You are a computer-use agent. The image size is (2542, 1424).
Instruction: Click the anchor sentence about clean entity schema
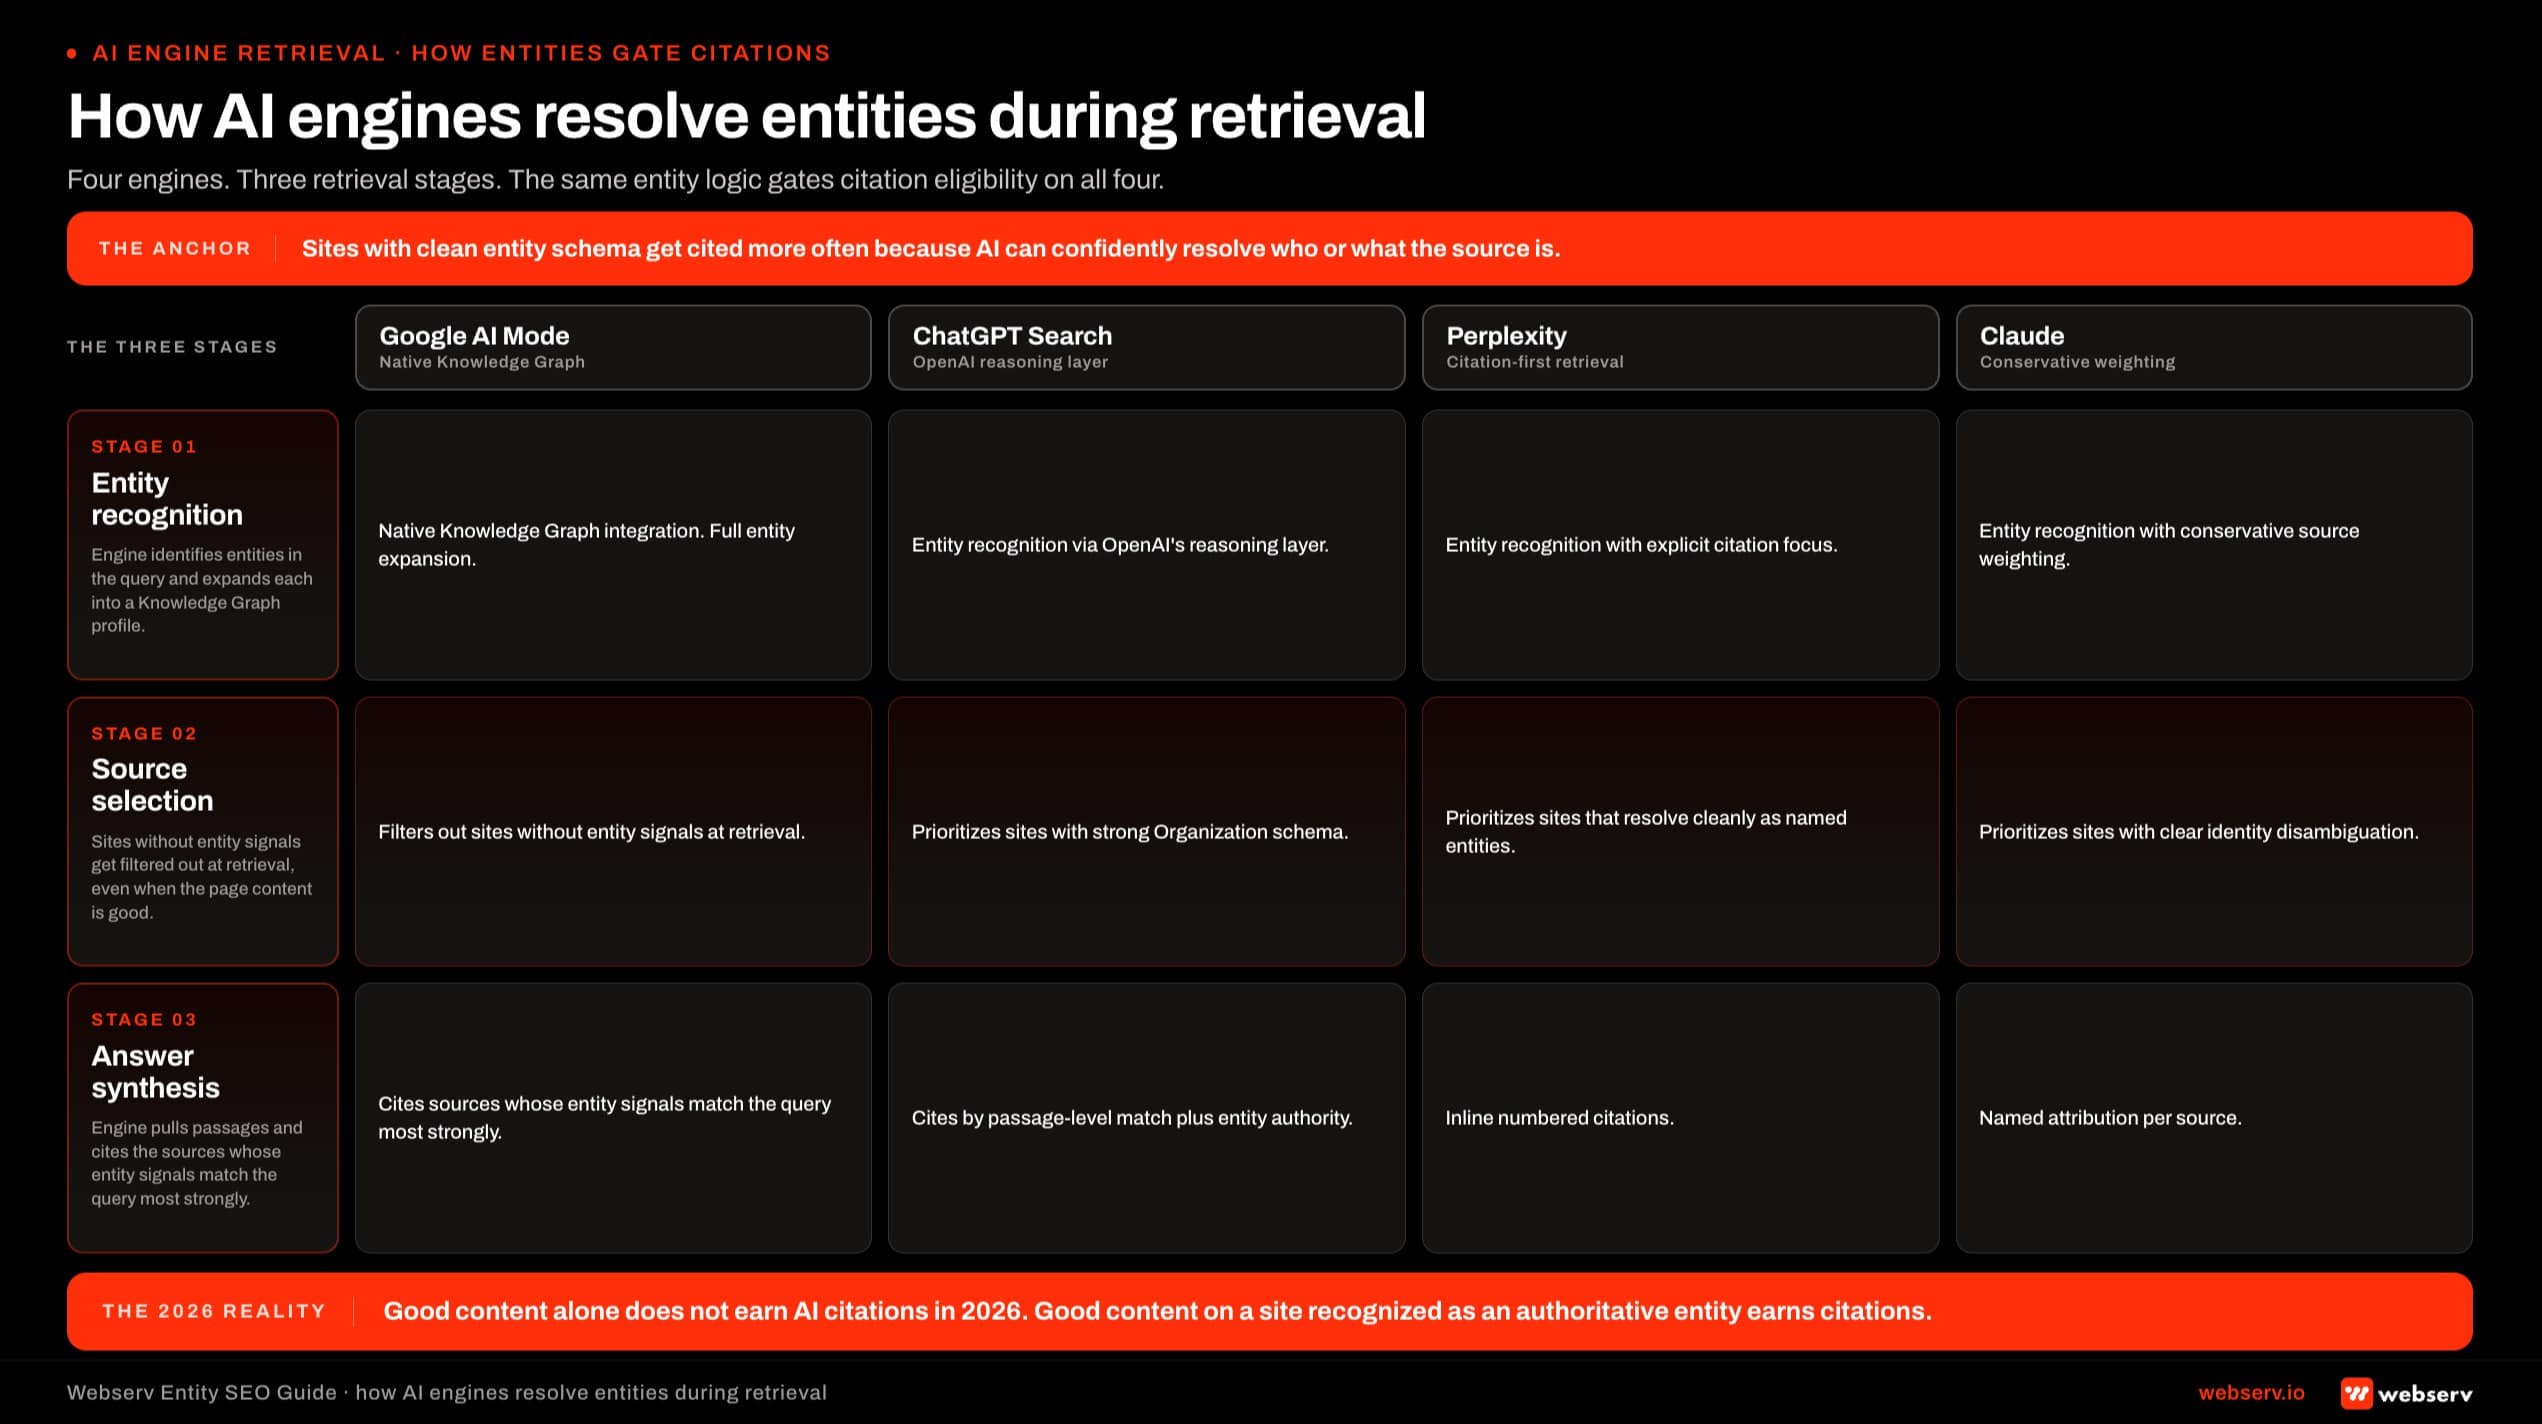pyautogui.click(x=931, y=248)
